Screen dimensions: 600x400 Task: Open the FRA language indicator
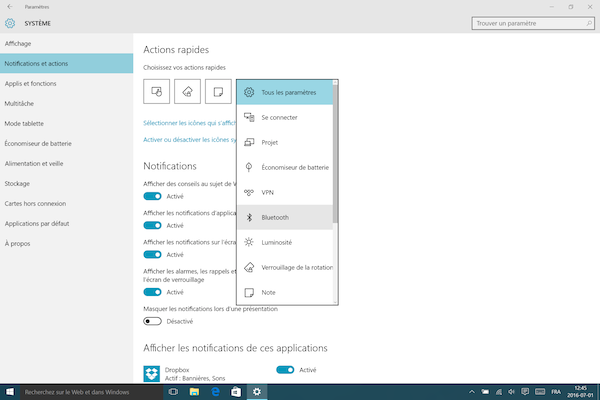pos(556,392)
